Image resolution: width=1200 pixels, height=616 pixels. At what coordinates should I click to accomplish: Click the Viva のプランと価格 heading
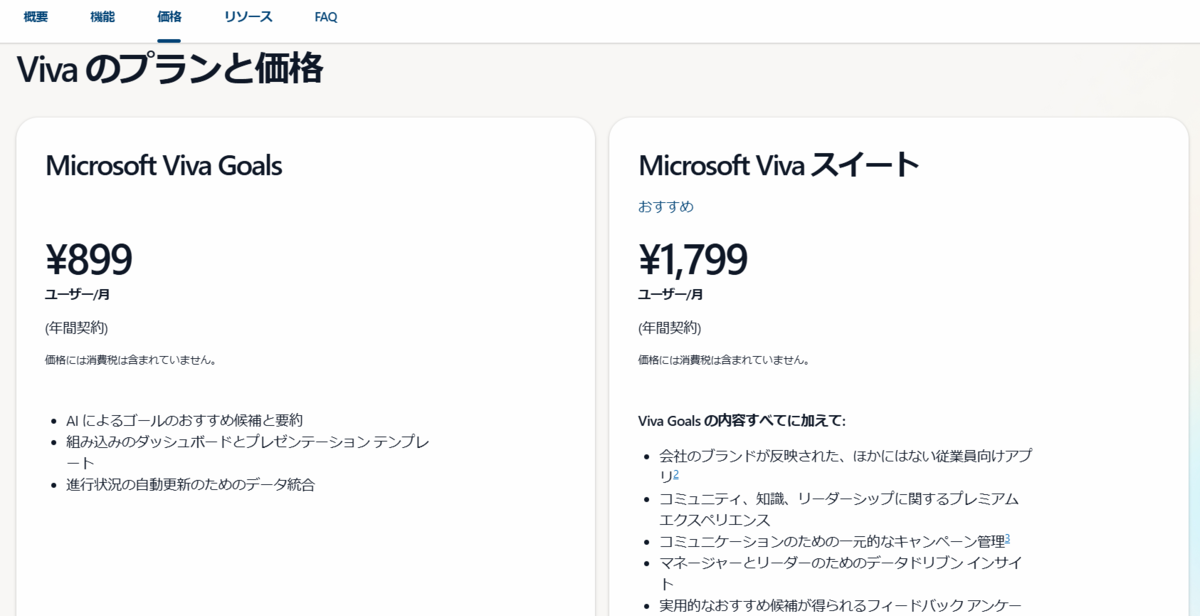(170, 70)
